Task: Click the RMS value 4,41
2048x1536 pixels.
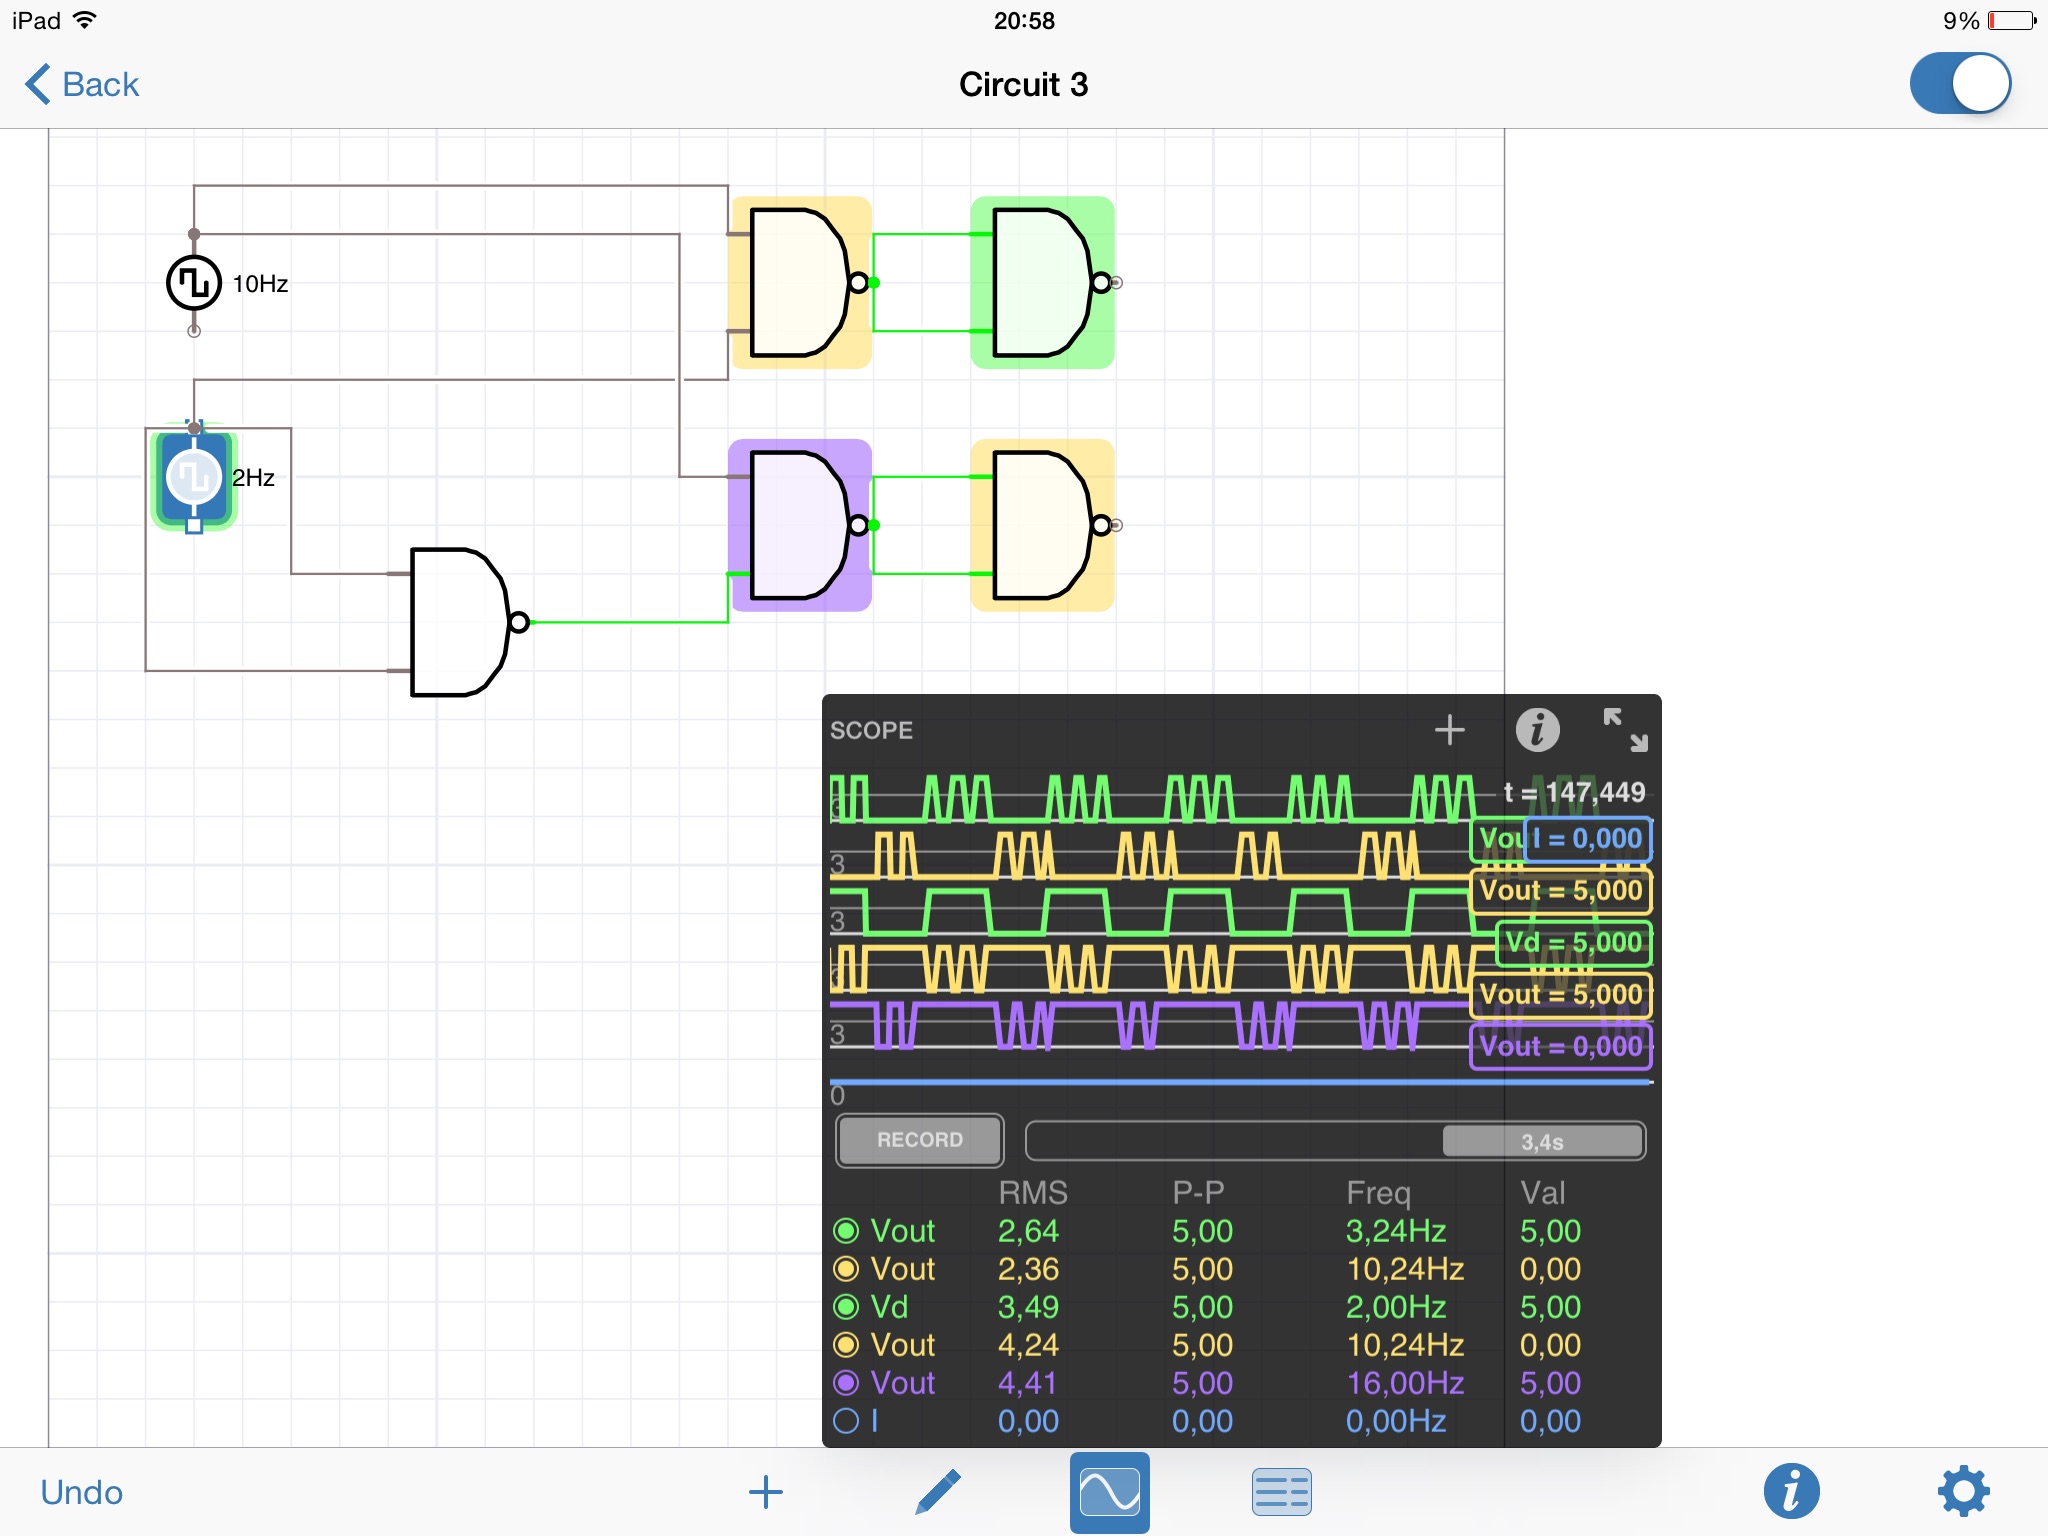Action: [1027, 1383]
